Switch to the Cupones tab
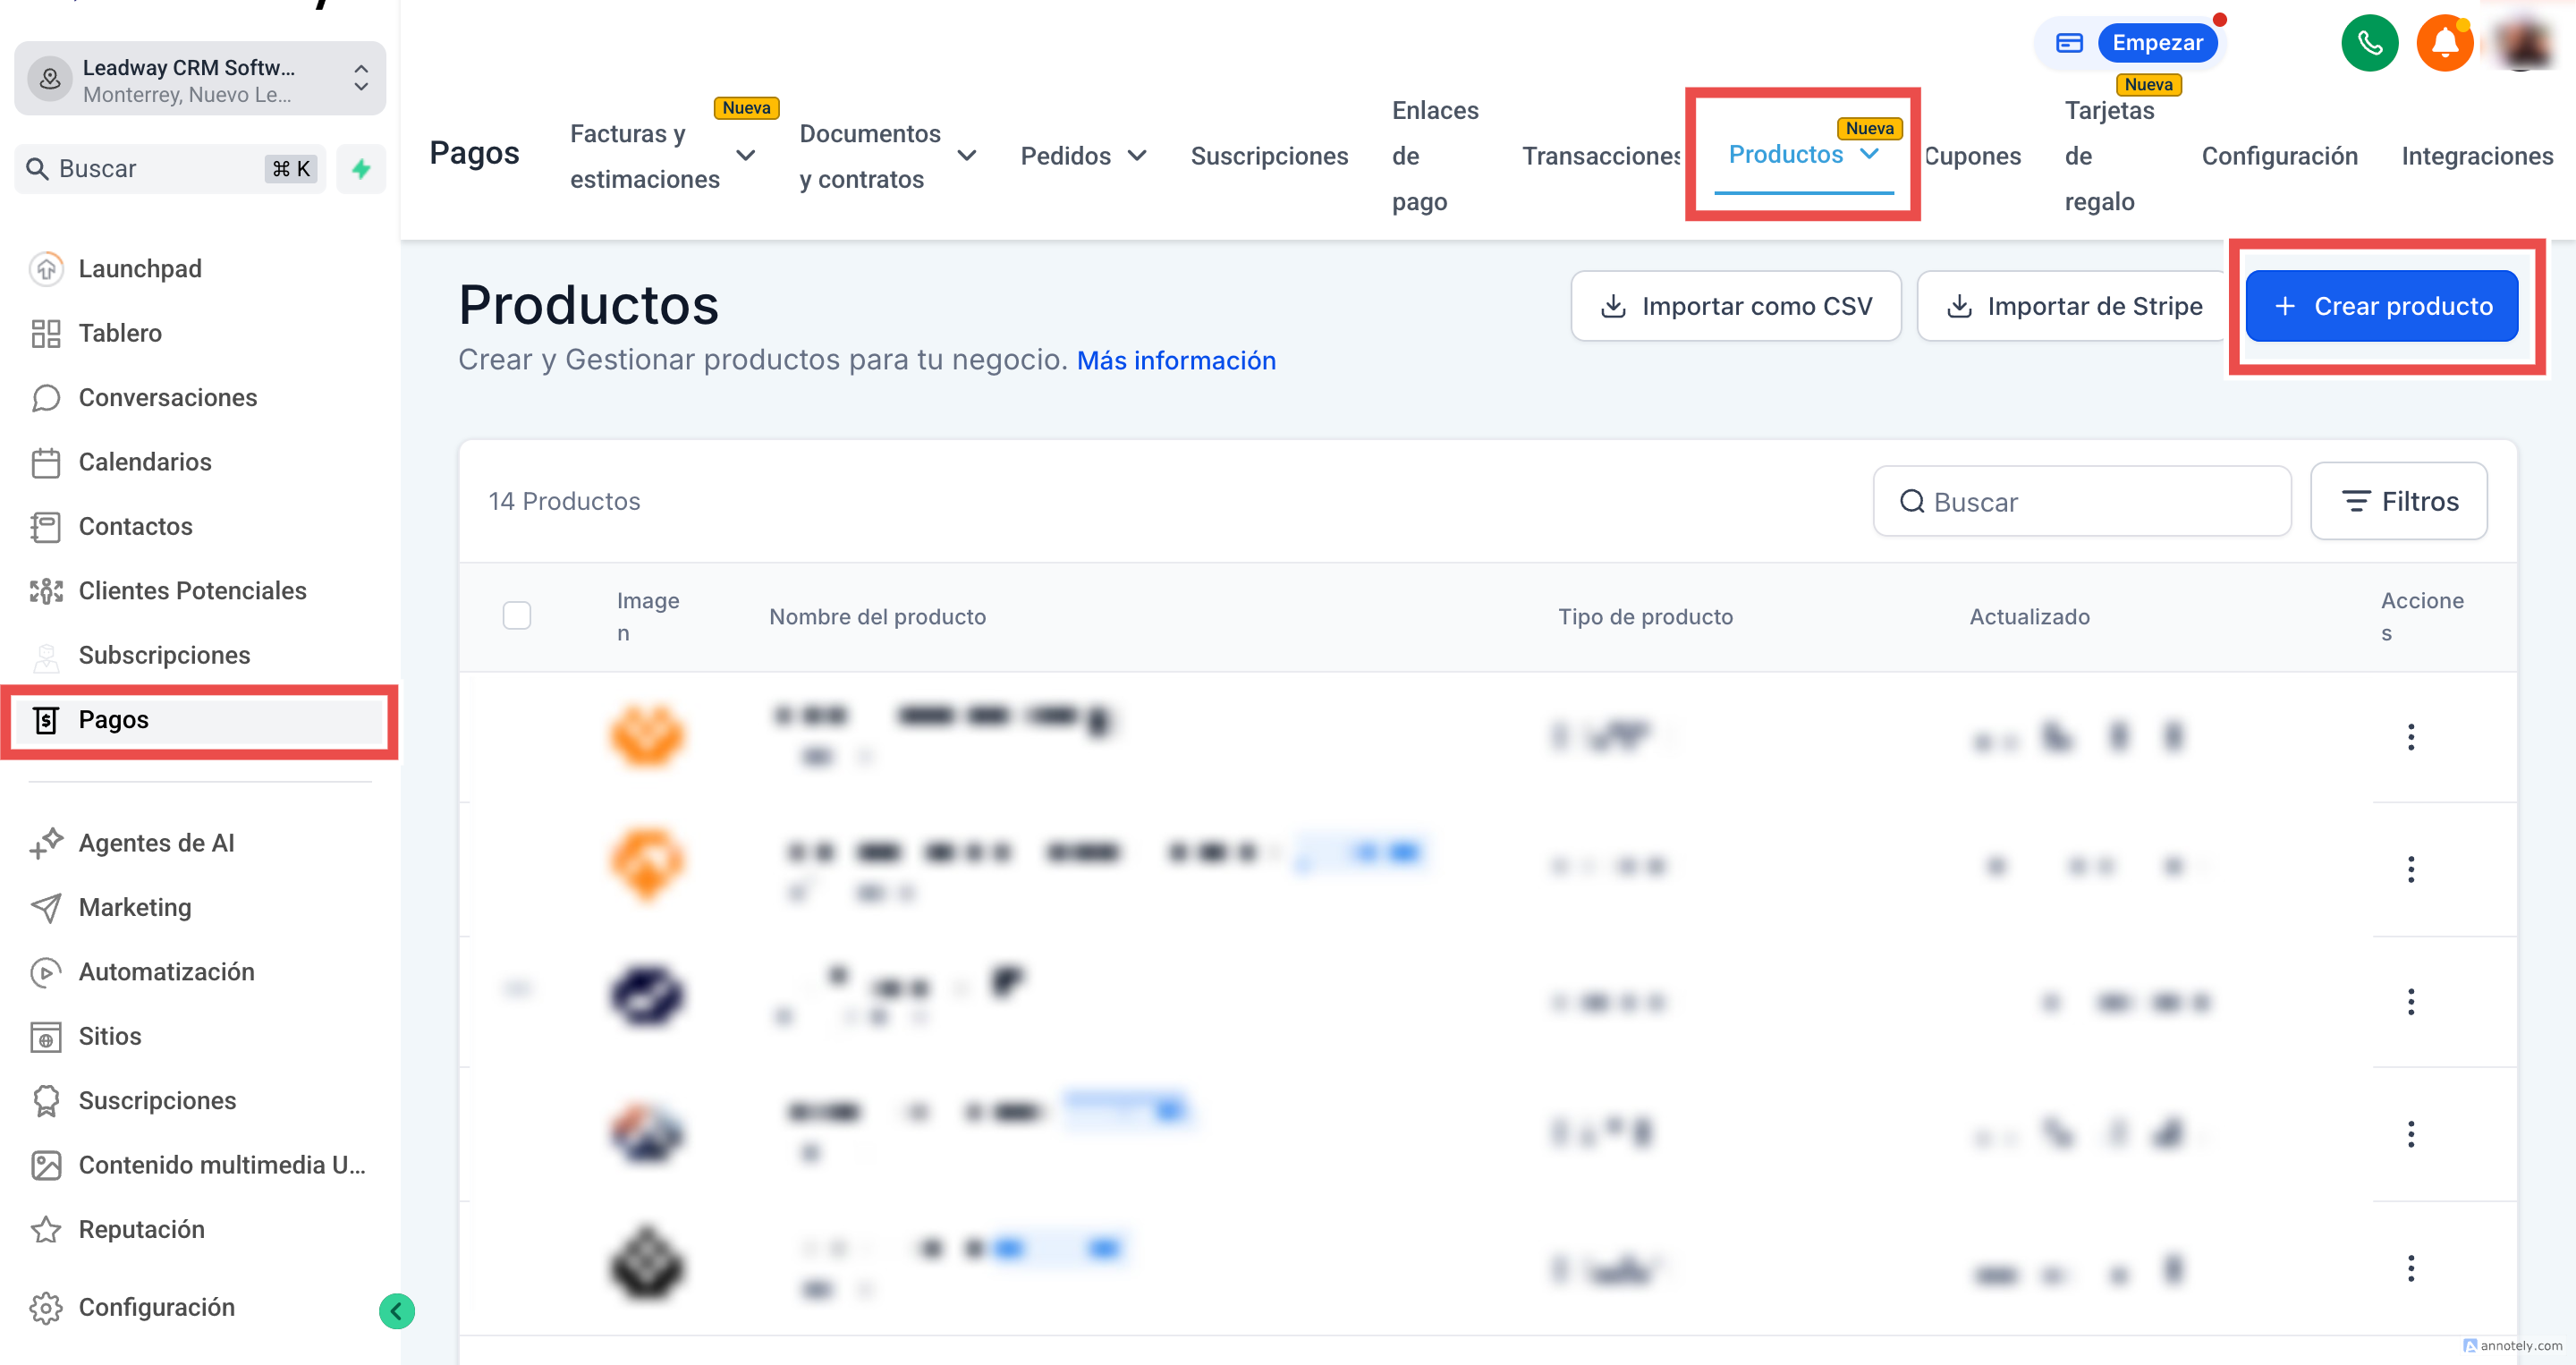Screen dimensions: 2576x1365 coord(1972,156)
